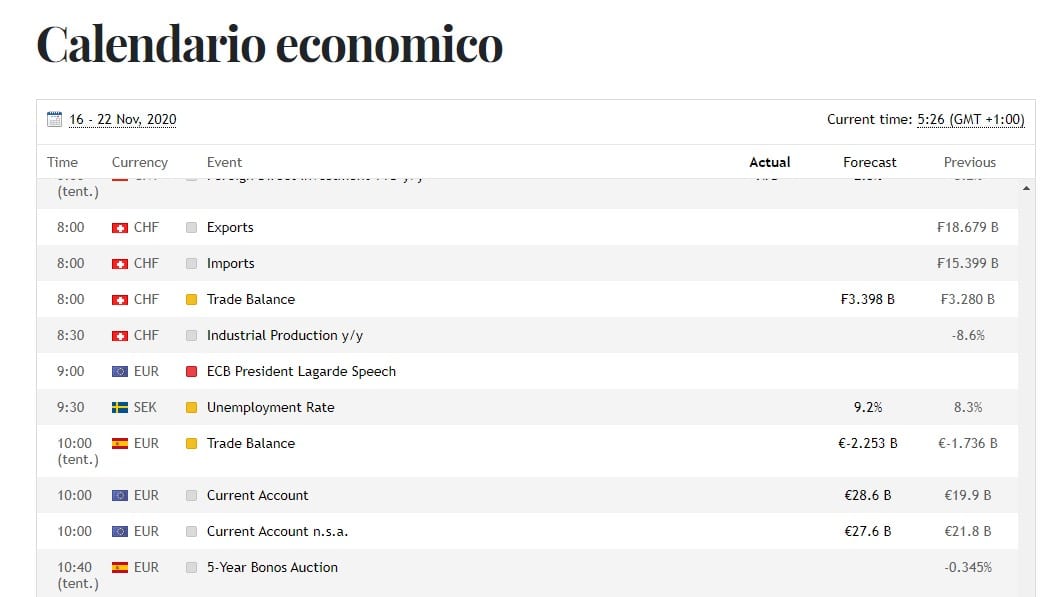Click the ECB President Lagarde Speech event name
This screenshot has height=597, width=1055.
coord(302,371)
